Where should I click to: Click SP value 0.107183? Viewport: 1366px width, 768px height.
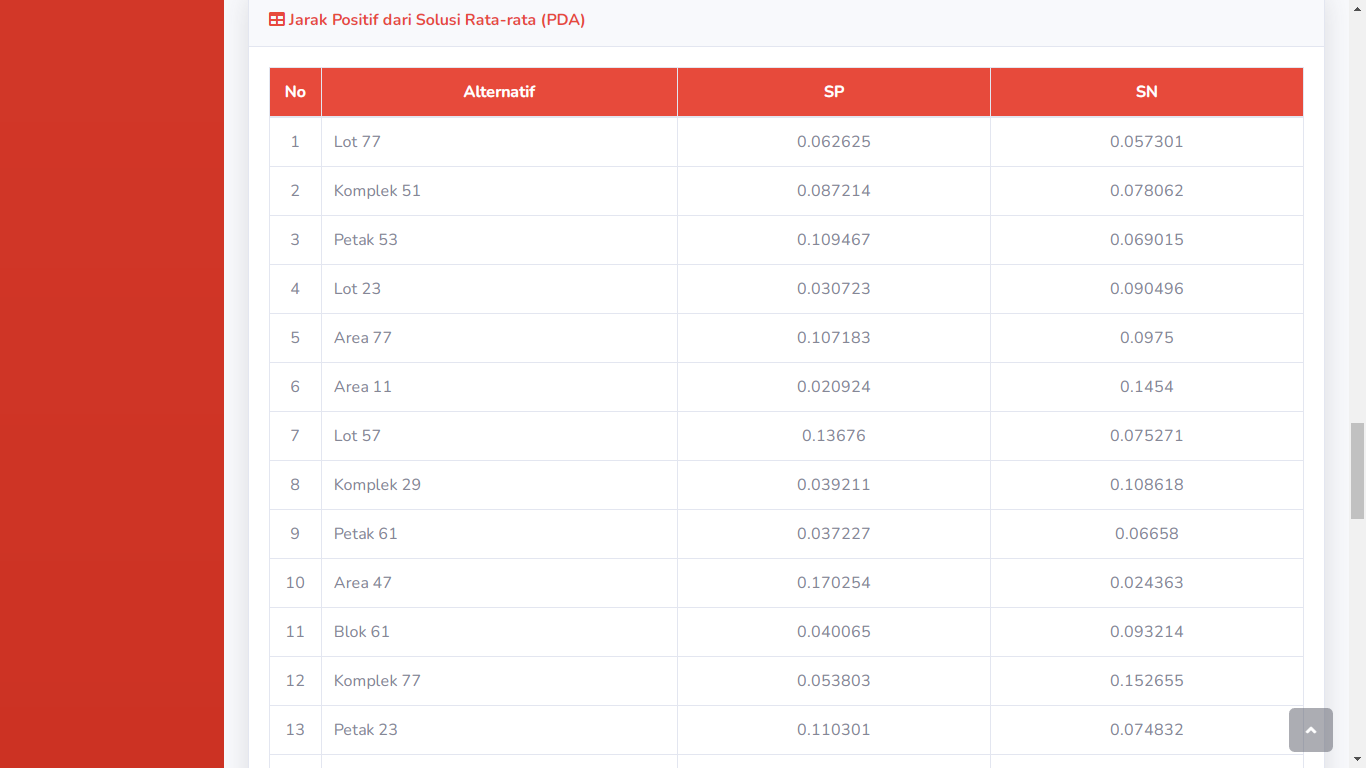click(834, 338)
